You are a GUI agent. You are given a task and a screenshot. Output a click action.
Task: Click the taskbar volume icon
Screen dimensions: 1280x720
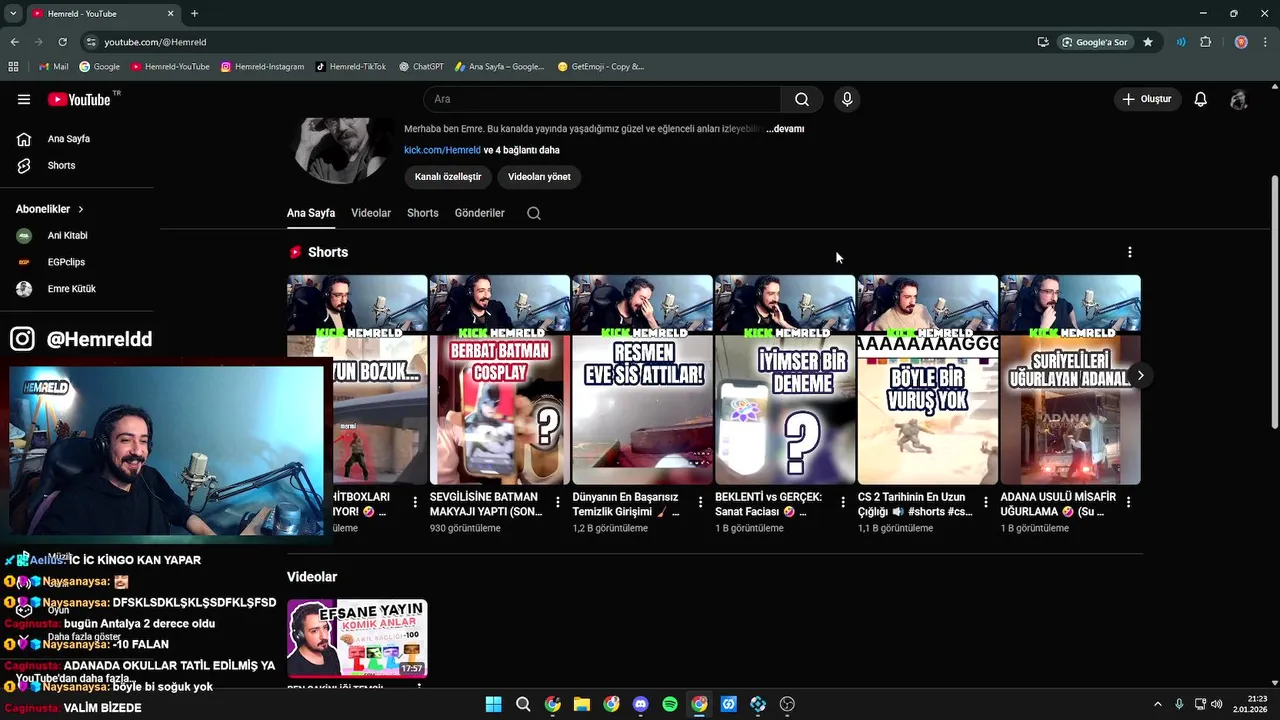pos(1217,704)
